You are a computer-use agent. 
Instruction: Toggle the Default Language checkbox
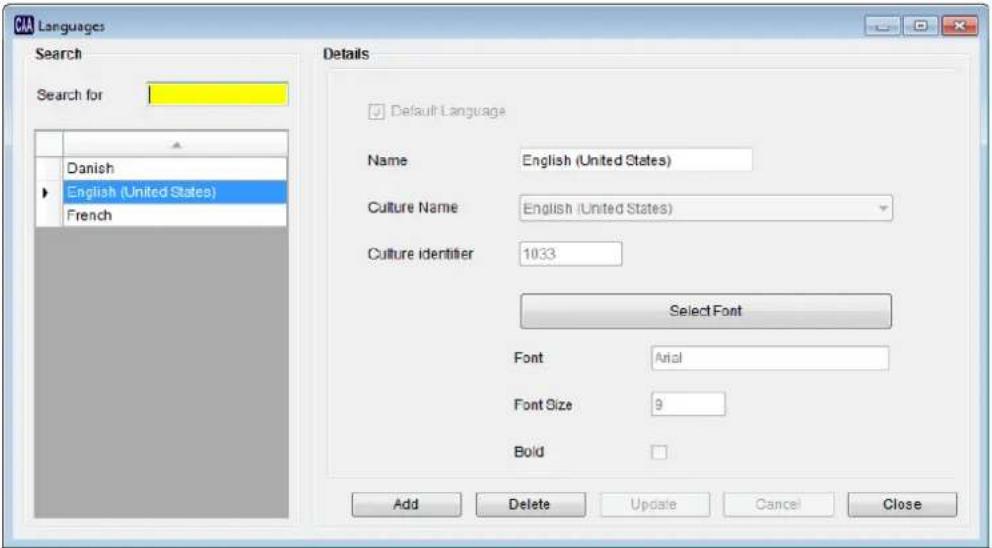376,112
